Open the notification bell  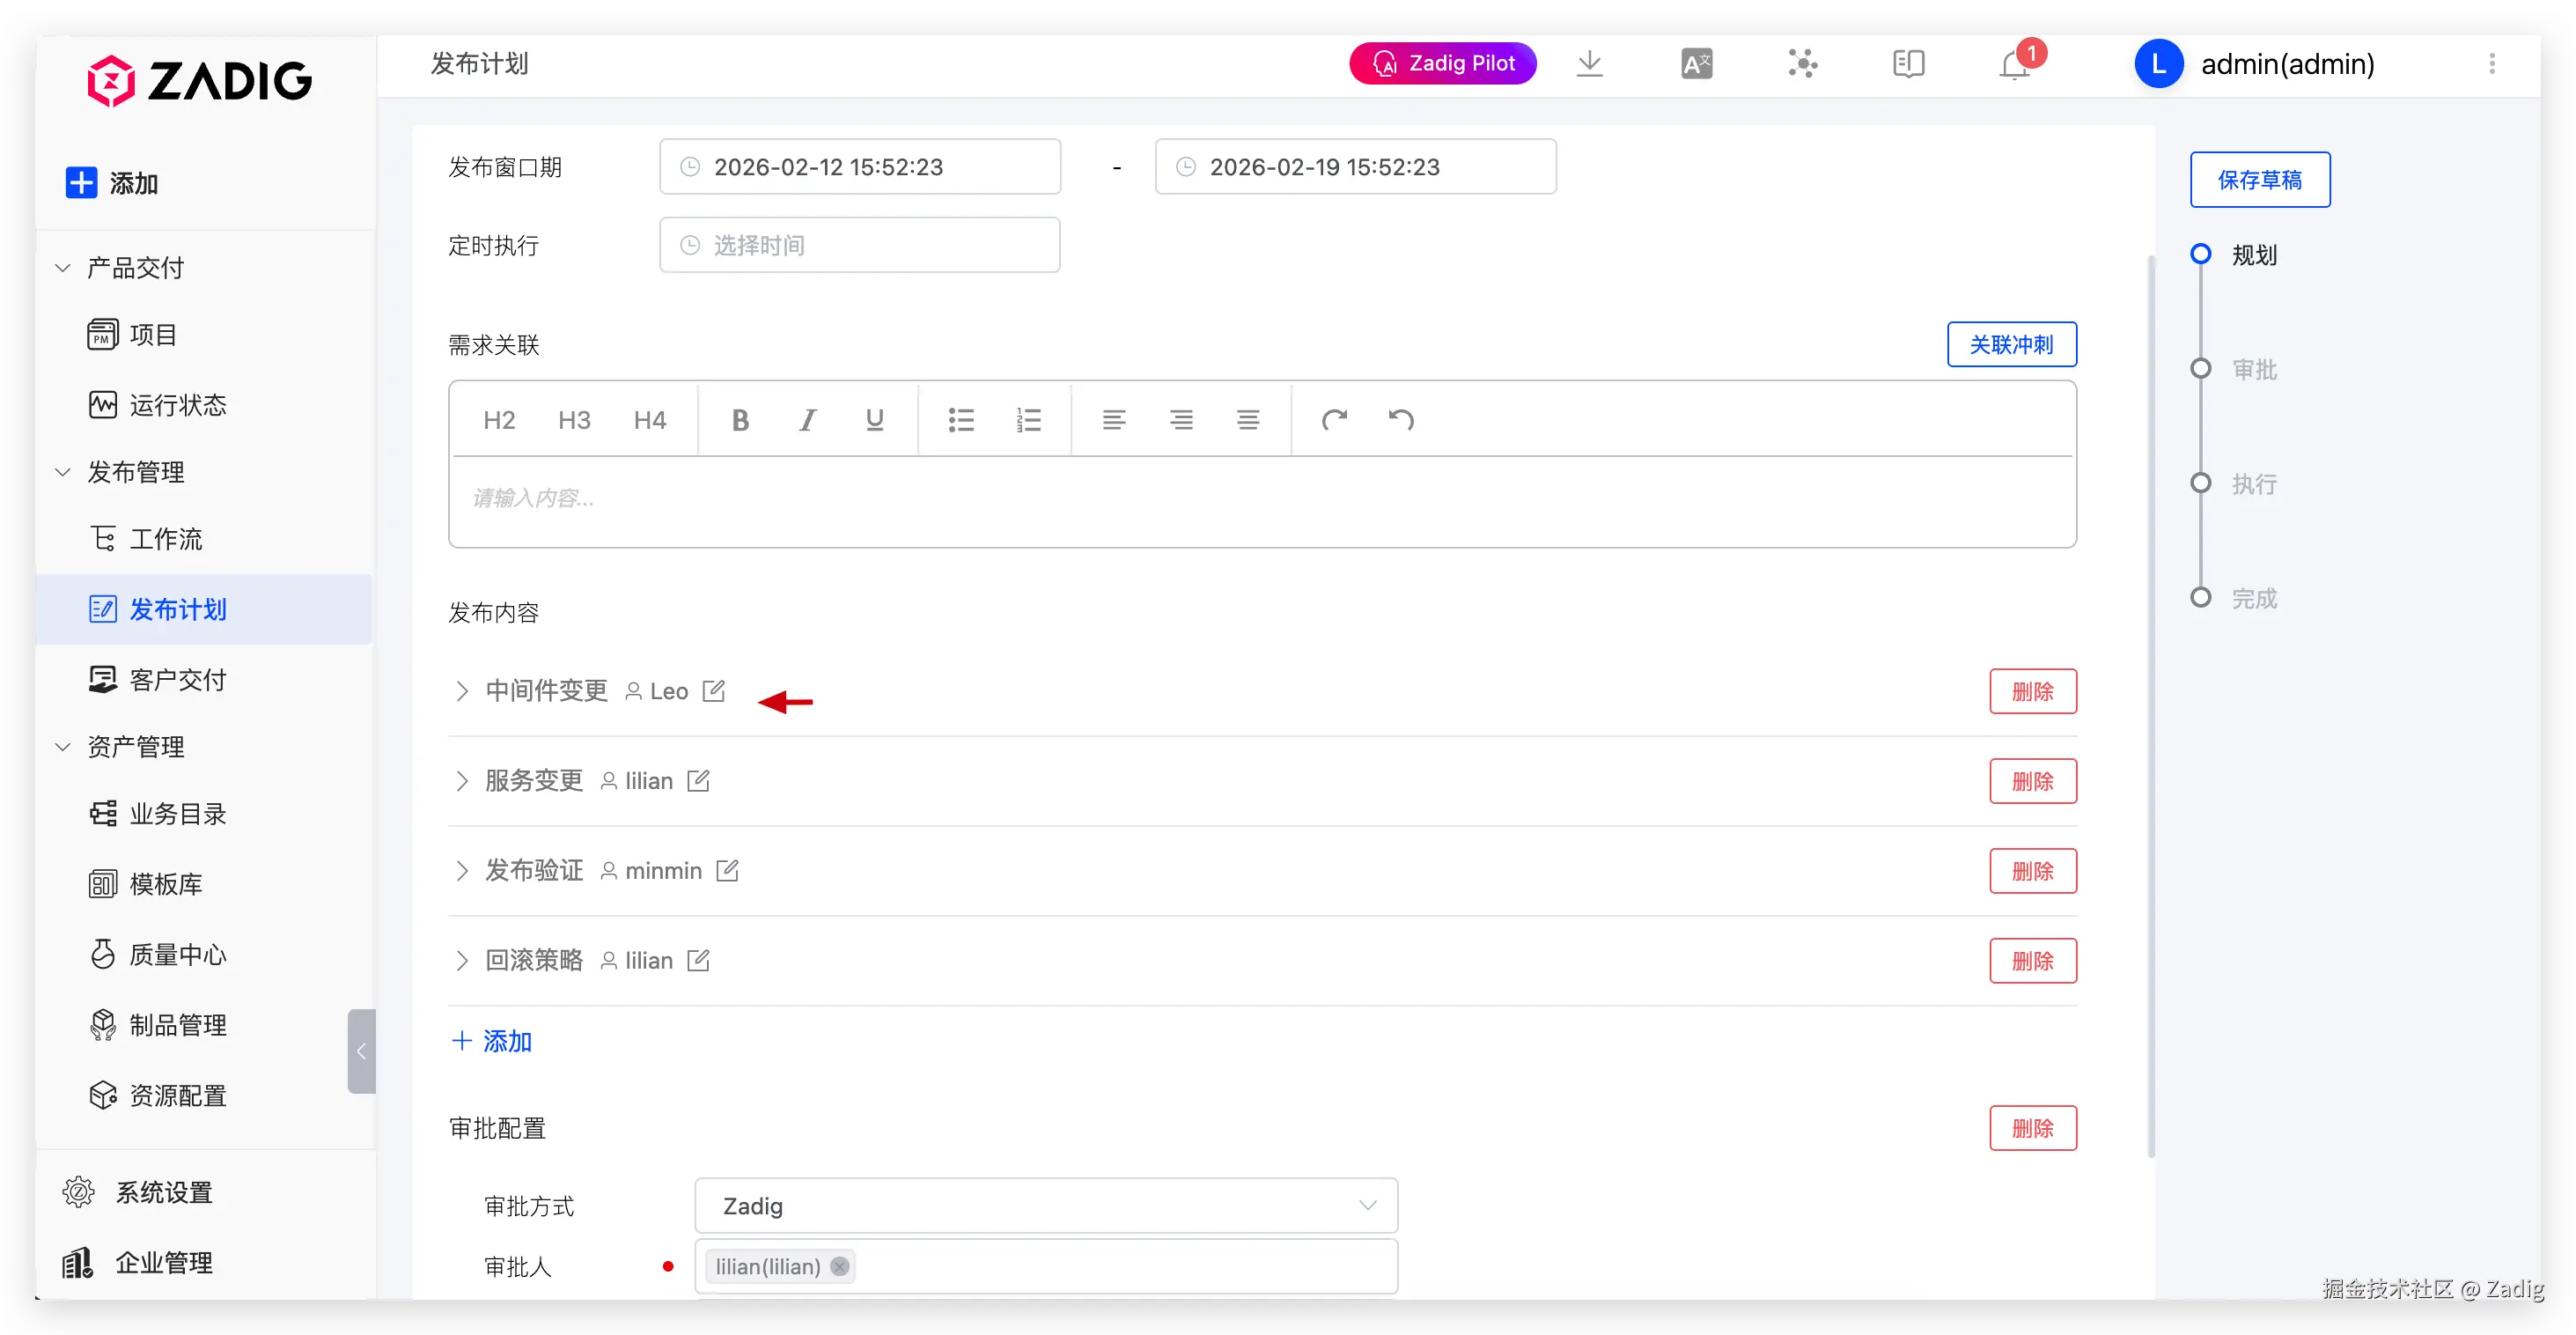pyautogui.click(x=2014, y=65)
